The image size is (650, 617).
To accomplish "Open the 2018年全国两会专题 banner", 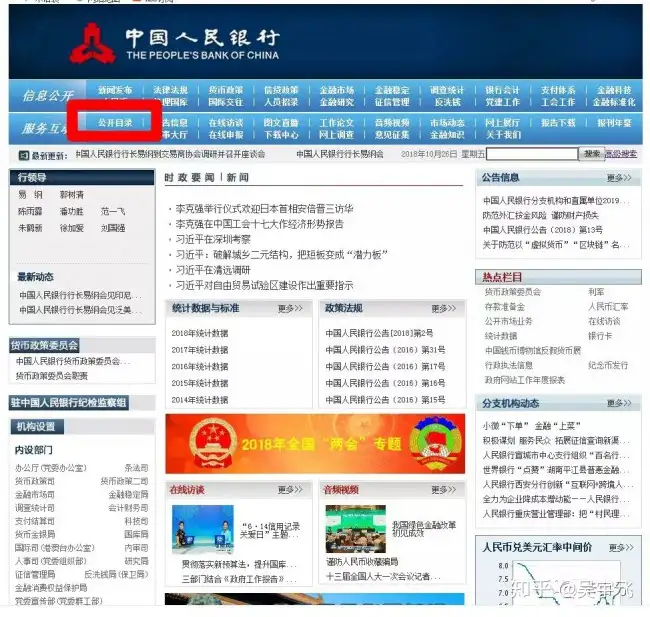I will pos(315,444).
